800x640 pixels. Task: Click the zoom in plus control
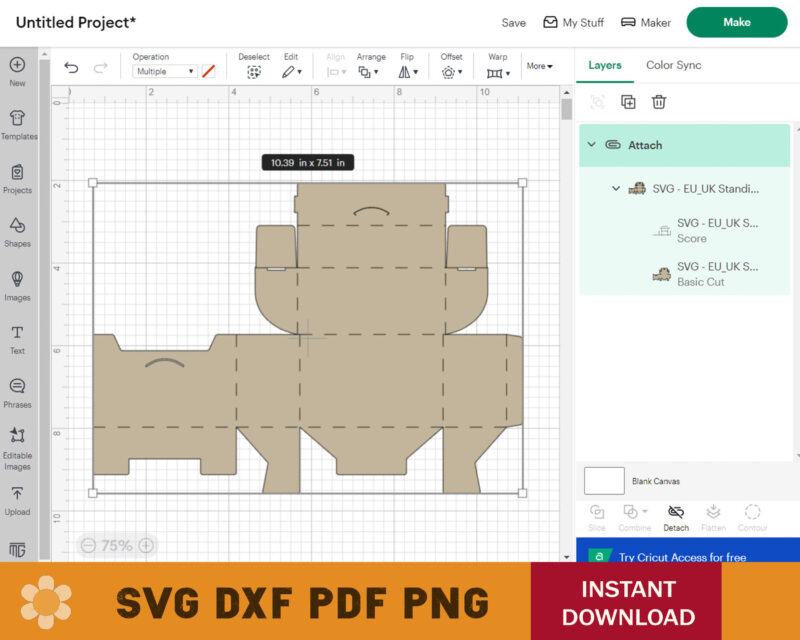(x=146, y=545)
